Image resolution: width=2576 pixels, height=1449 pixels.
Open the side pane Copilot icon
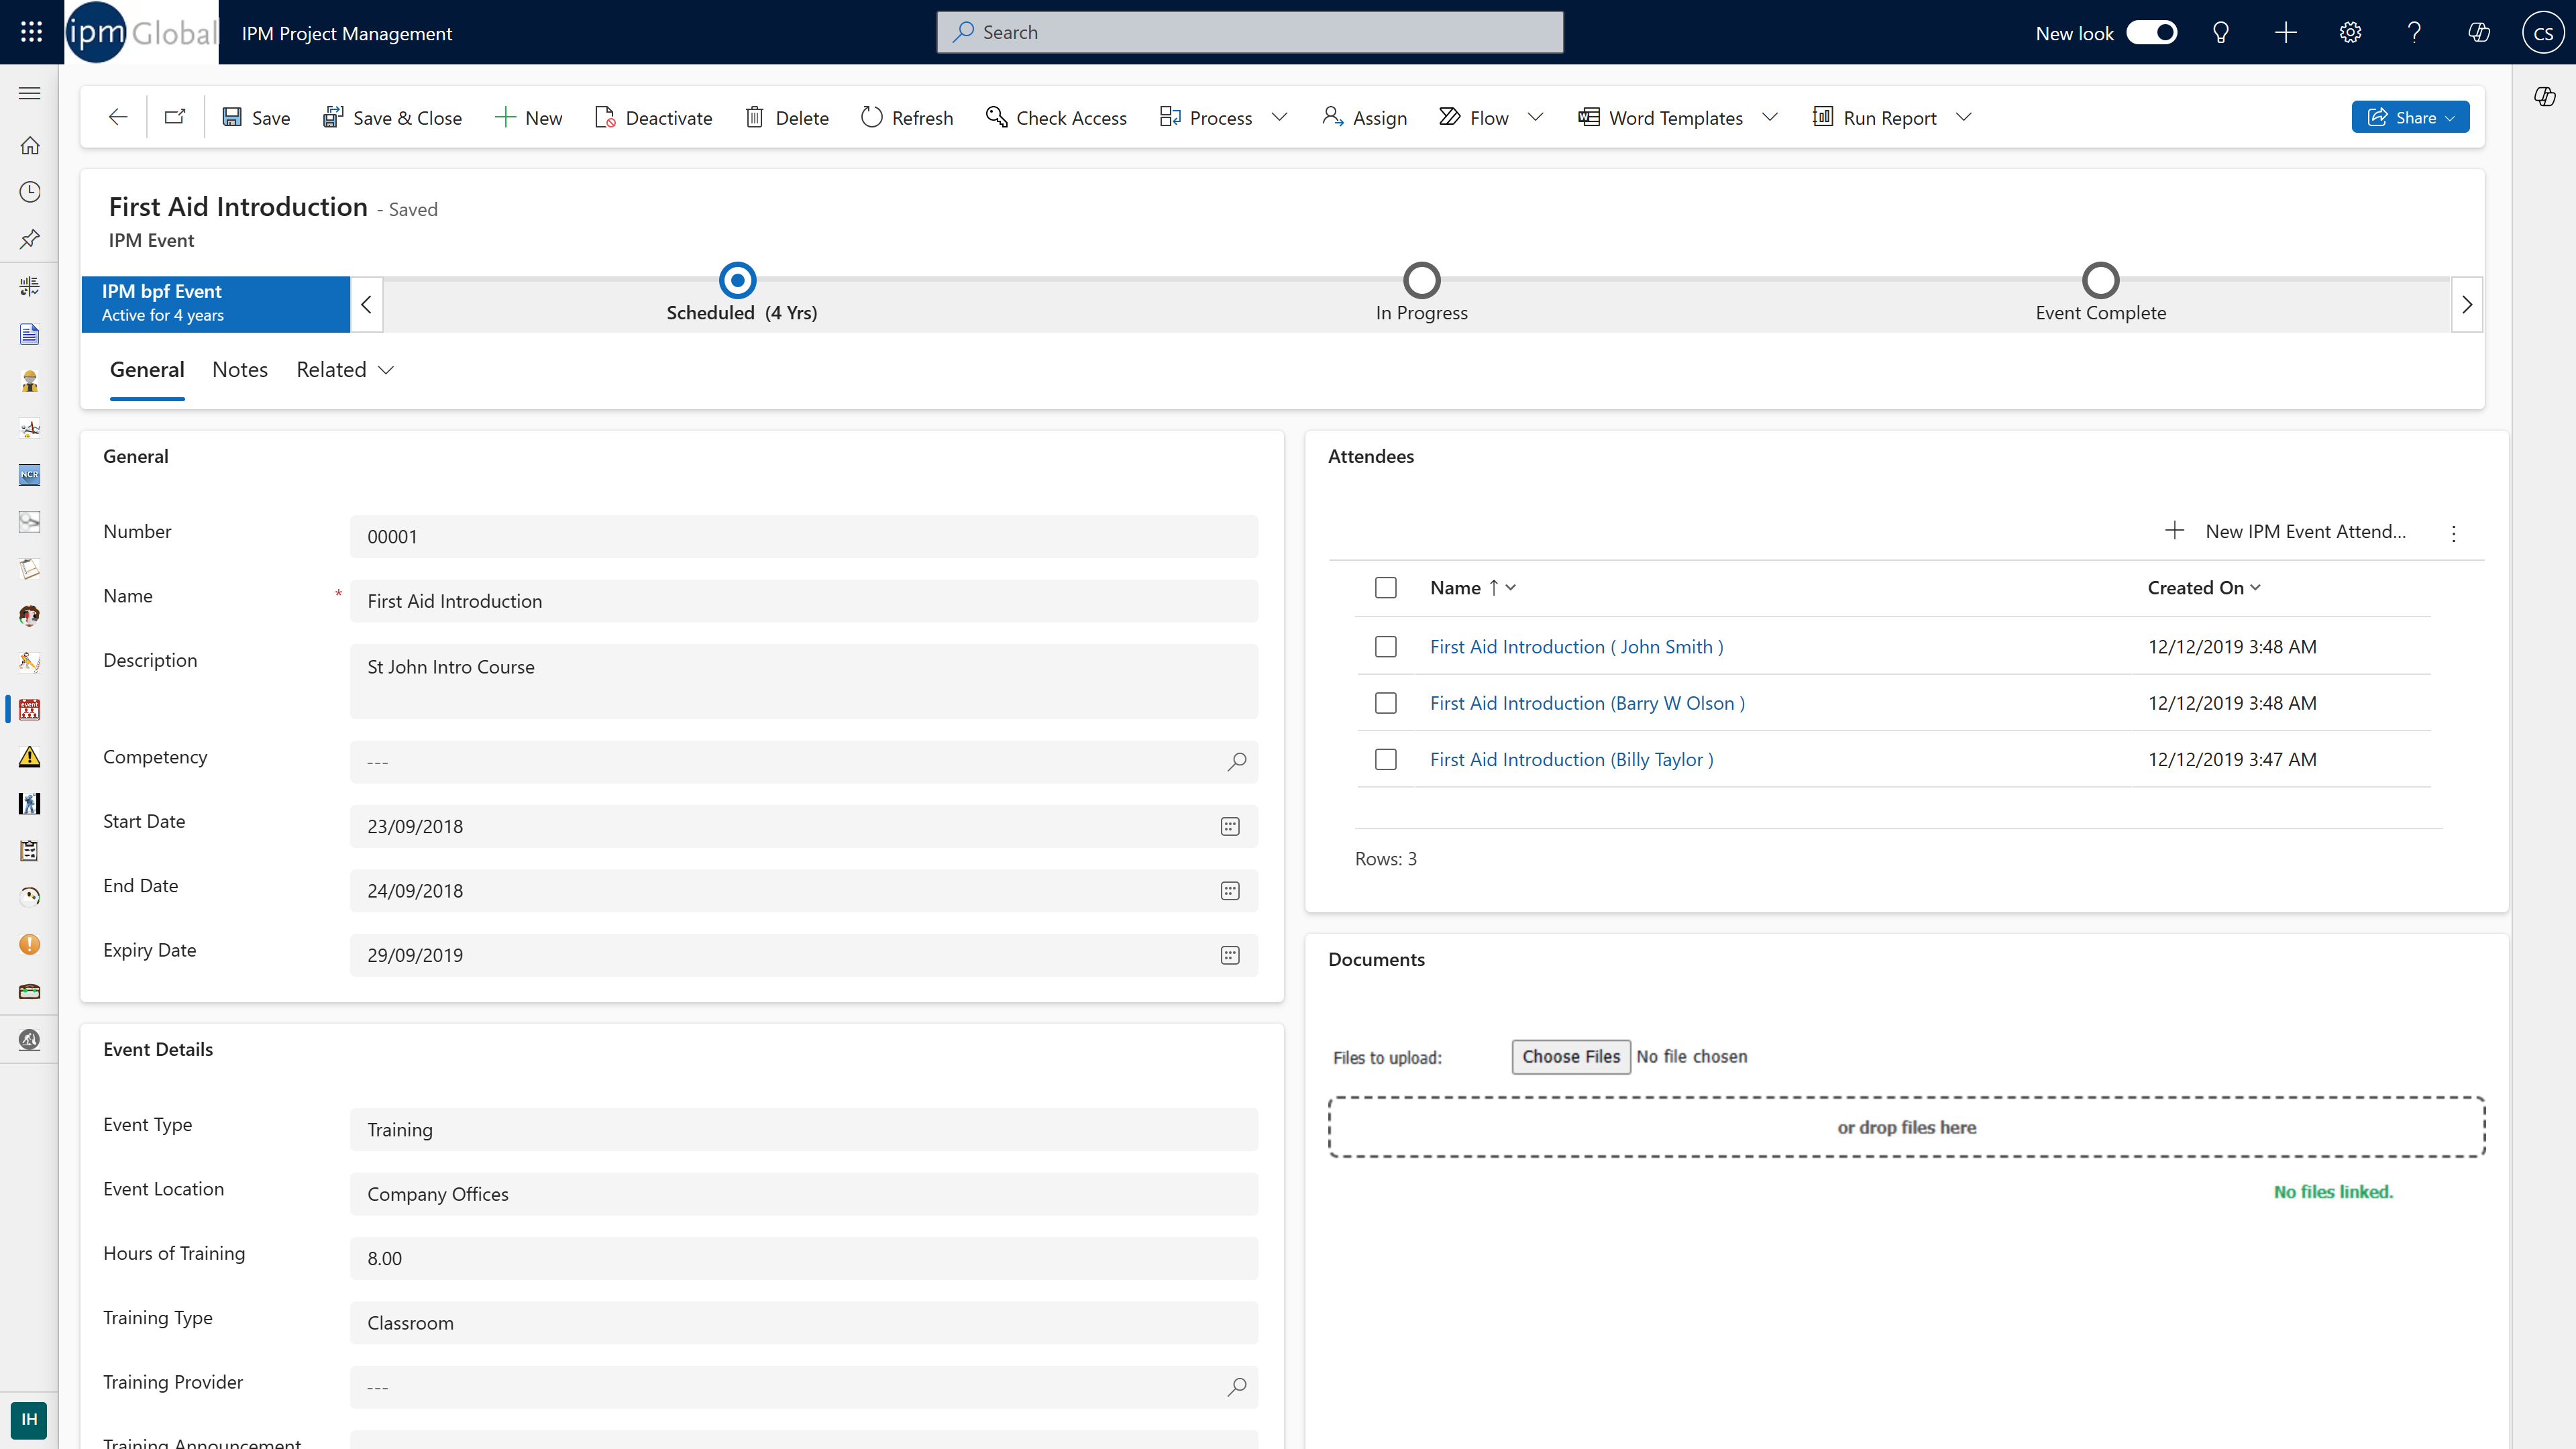coord(2545,96)
